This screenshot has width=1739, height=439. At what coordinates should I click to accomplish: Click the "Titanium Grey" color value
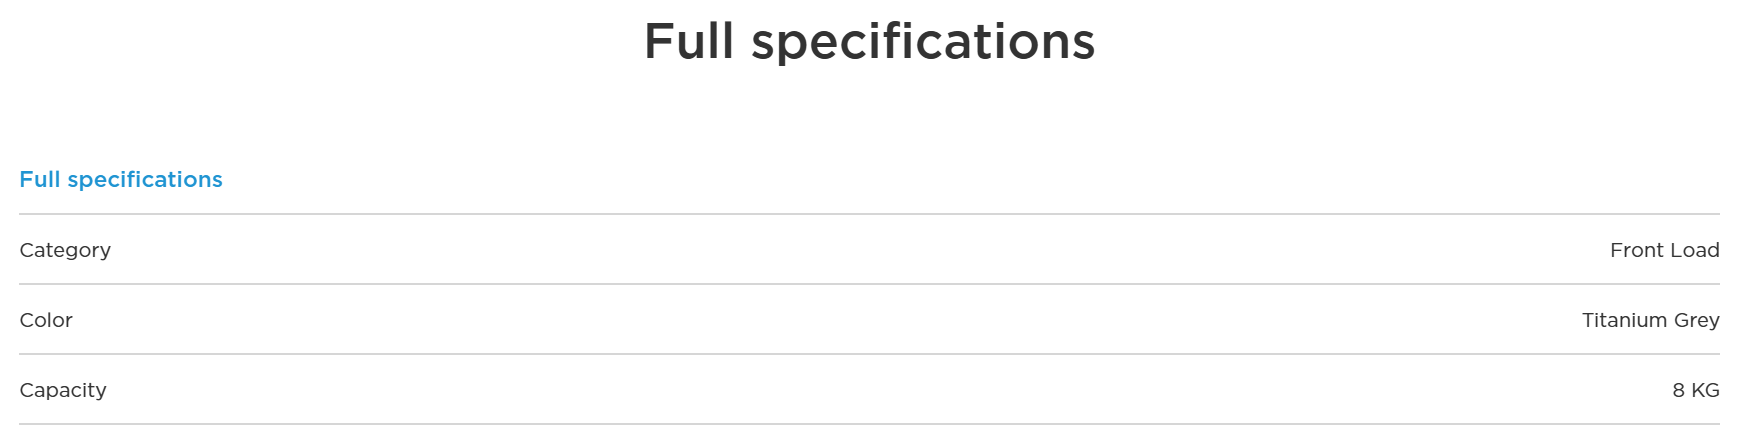pyautogui.click(x=1650, y=320)
